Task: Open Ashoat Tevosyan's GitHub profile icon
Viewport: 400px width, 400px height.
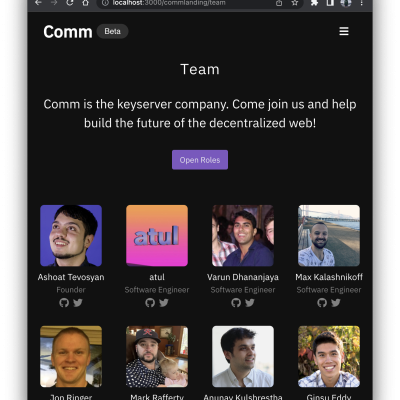Action: pyautogui.click(x=64, y=302)
